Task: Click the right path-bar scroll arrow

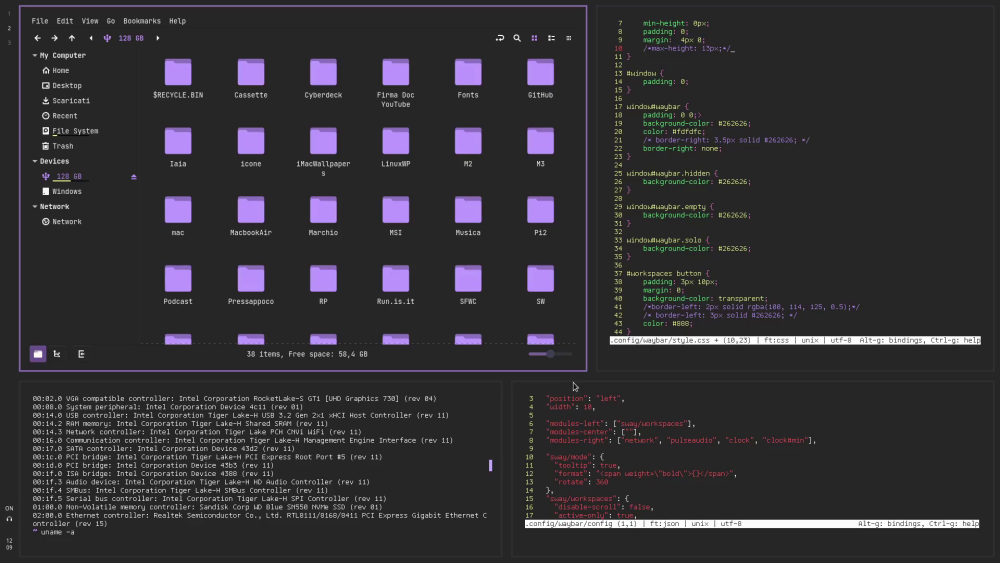Action: [158, 38]
